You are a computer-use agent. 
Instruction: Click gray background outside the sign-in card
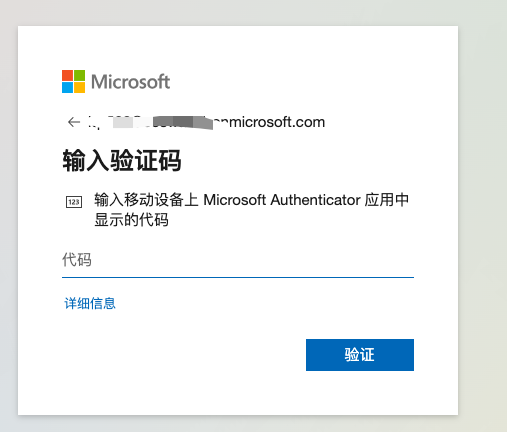pos(482,217)
